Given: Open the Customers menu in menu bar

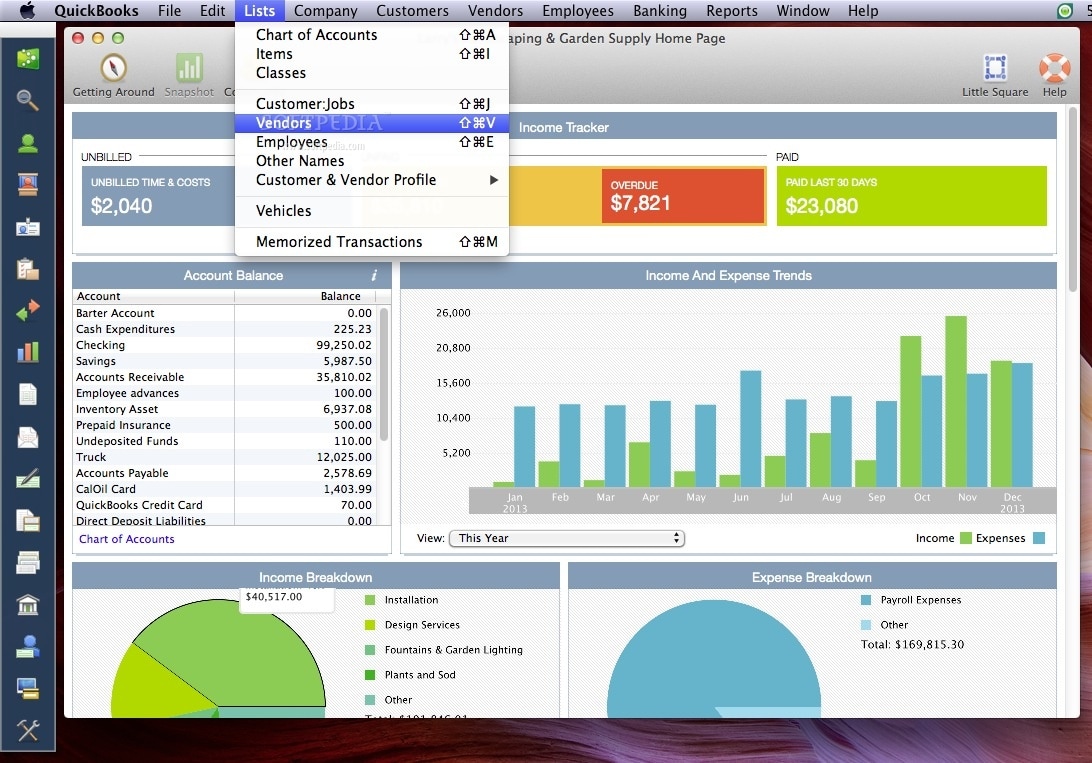Looking at the screenshot, I should click(412, 10).
